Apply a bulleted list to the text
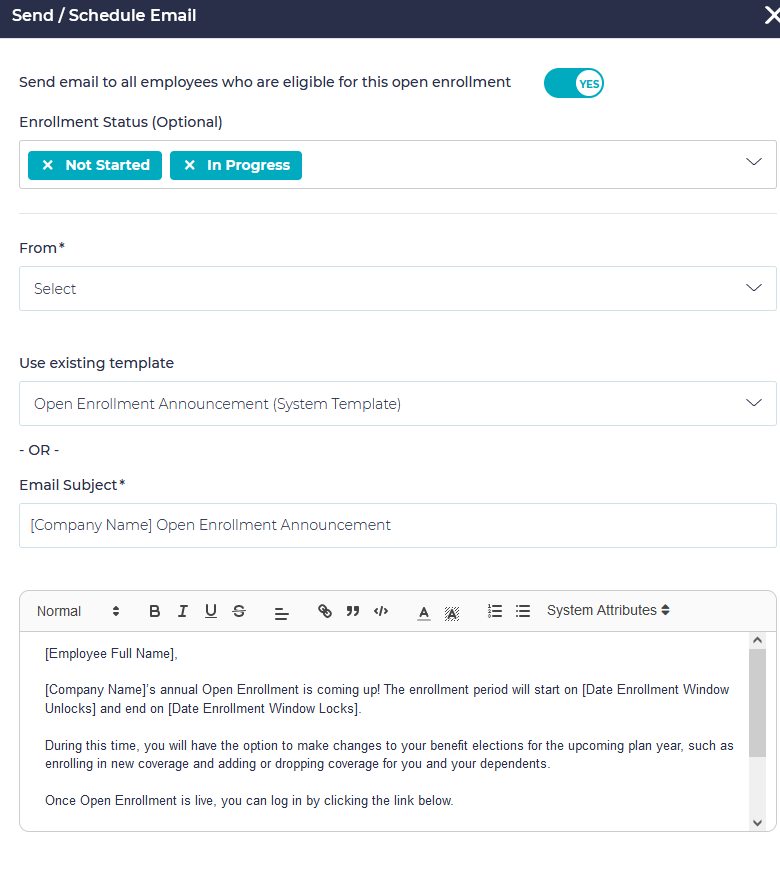780x872 pixels. [x=523, y=610]
